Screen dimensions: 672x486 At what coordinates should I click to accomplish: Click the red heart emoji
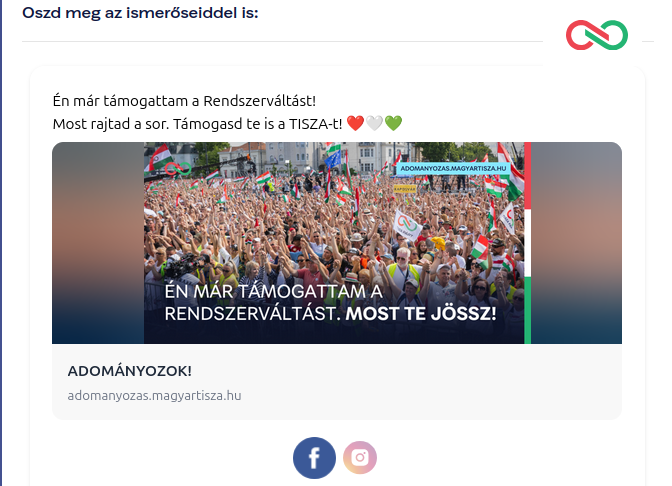point(355,123)
